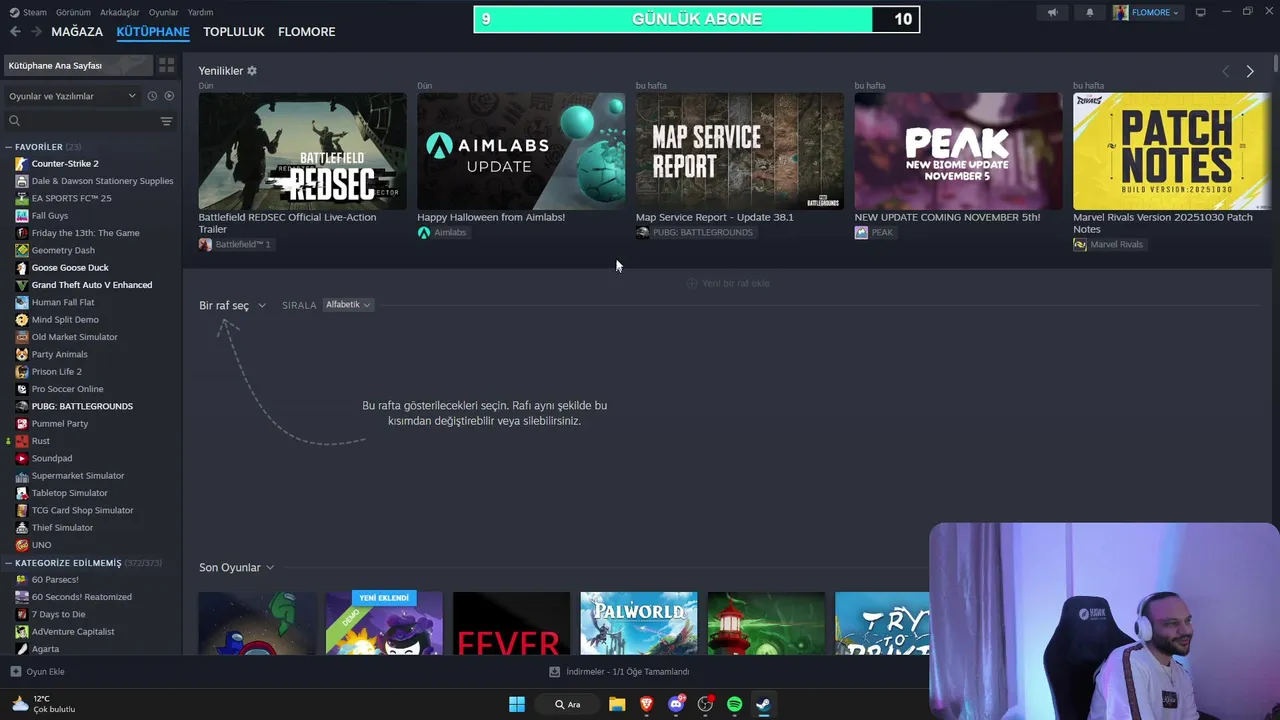Screen dimensions: 1280x720
Task: Toggle ready-to-play games filter icon
Action: point(169,96)
